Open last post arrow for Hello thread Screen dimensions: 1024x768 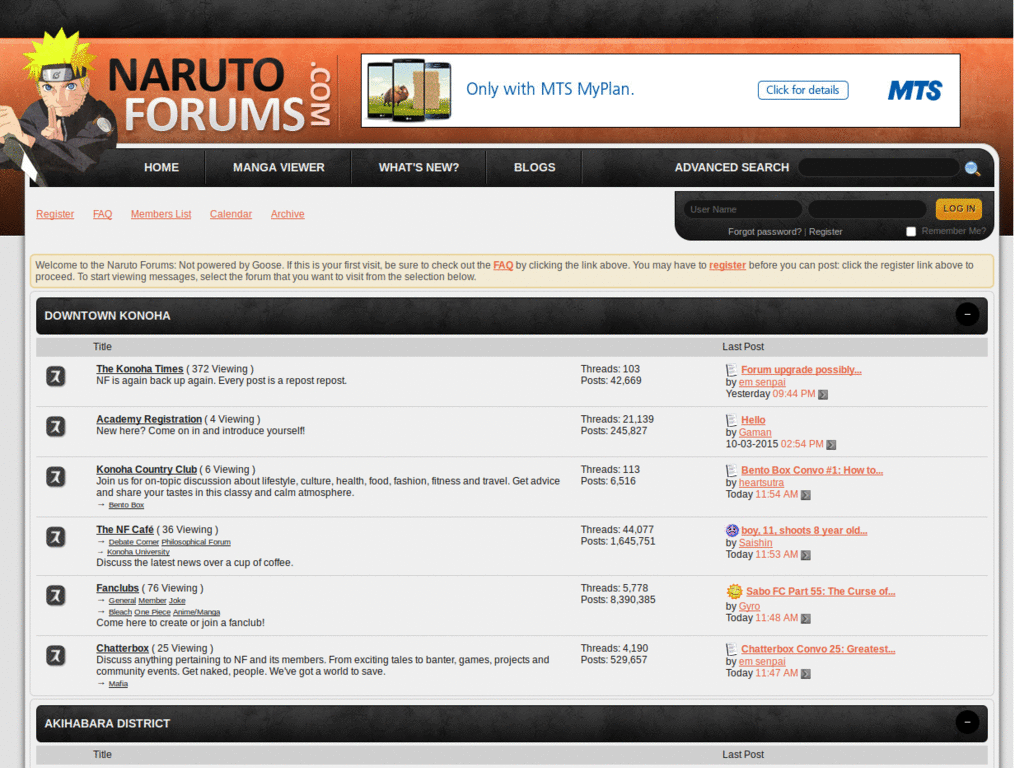coord(831,444)
